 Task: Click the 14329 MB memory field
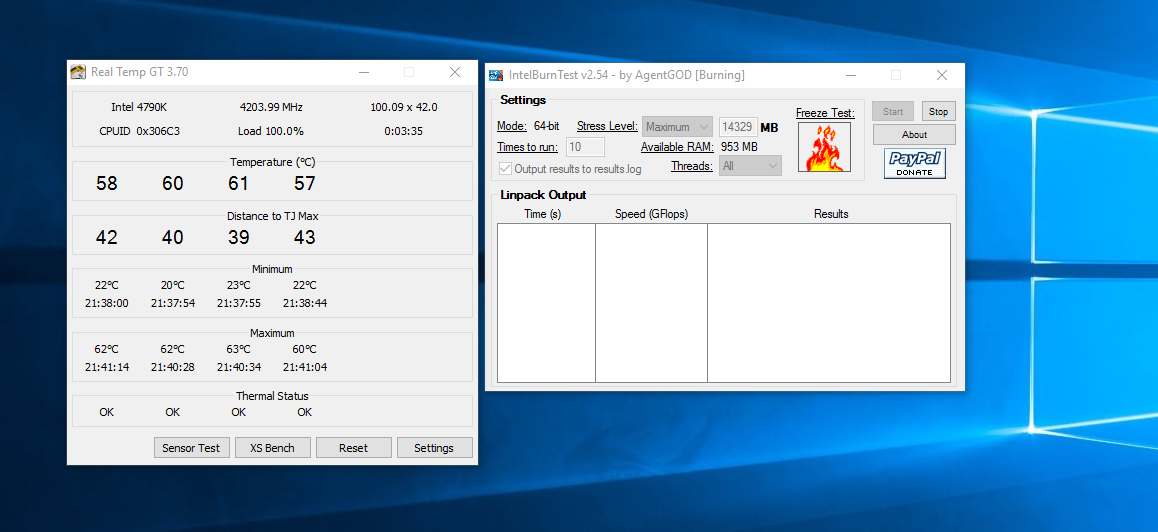(738, 127)
